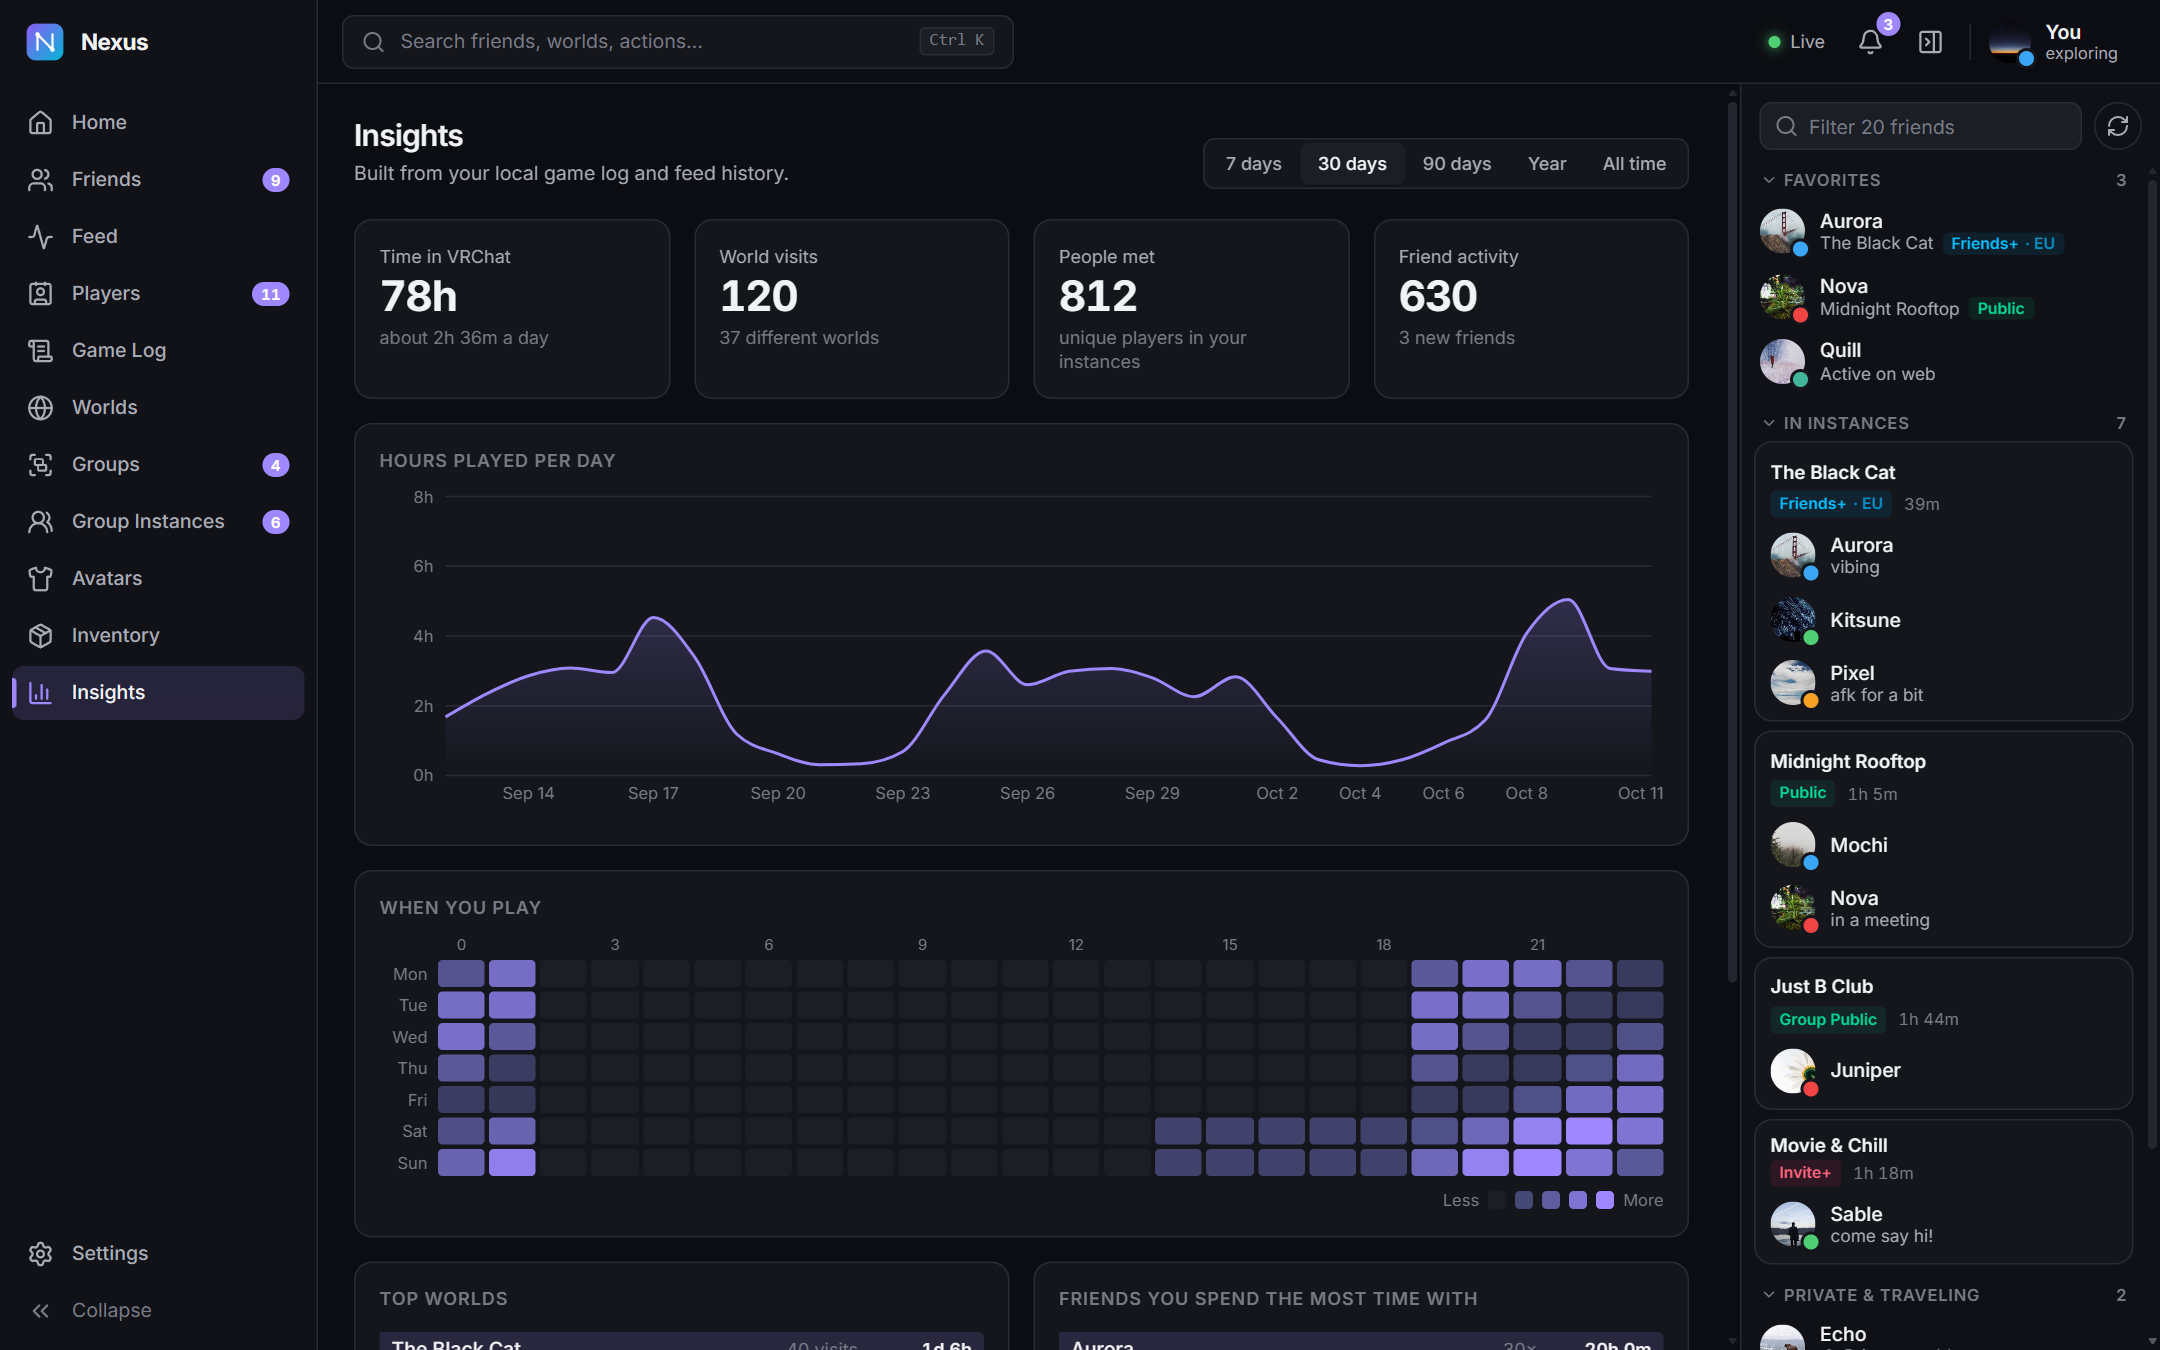
Task: Click the Live status indicator
Action: pyautogui.click(x=1796, y=42)
